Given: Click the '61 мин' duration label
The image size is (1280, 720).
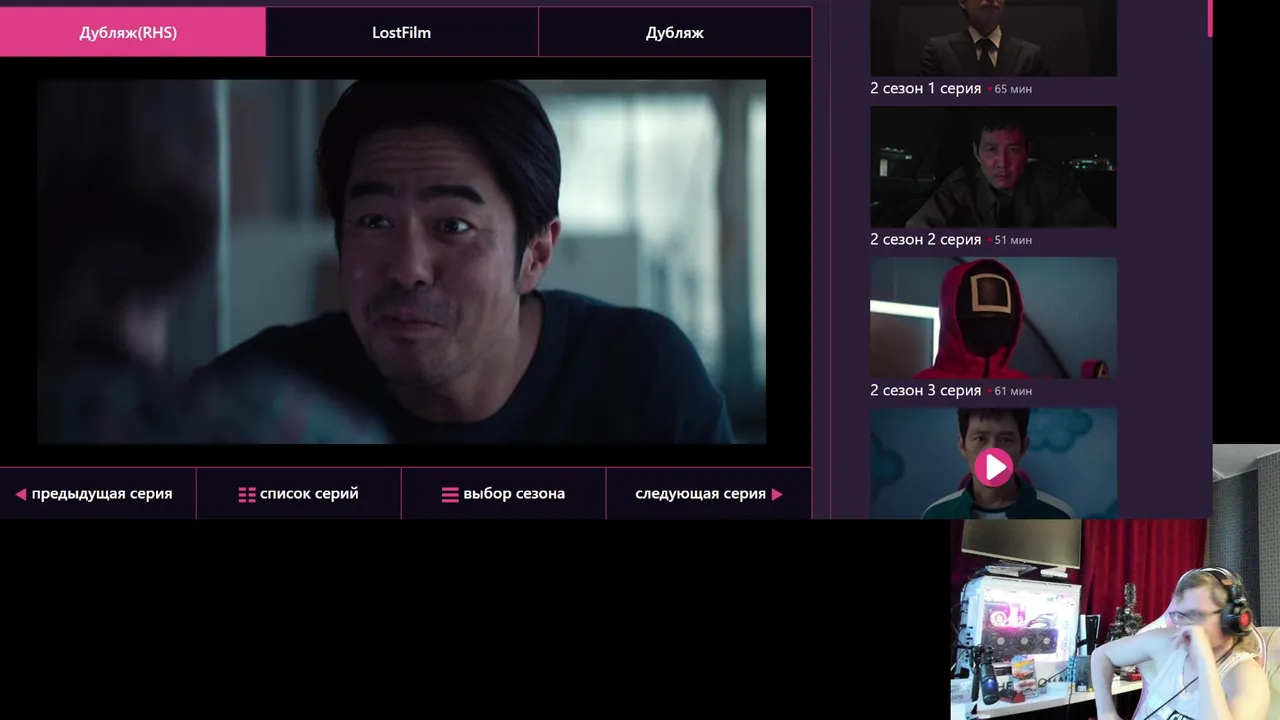Looking at the screenshot, I should coord(1013,391).
